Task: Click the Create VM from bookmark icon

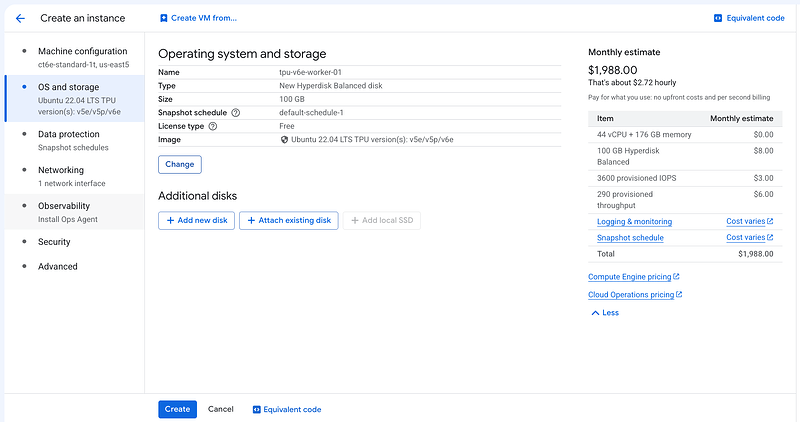Action: click(x=163, y=18)
